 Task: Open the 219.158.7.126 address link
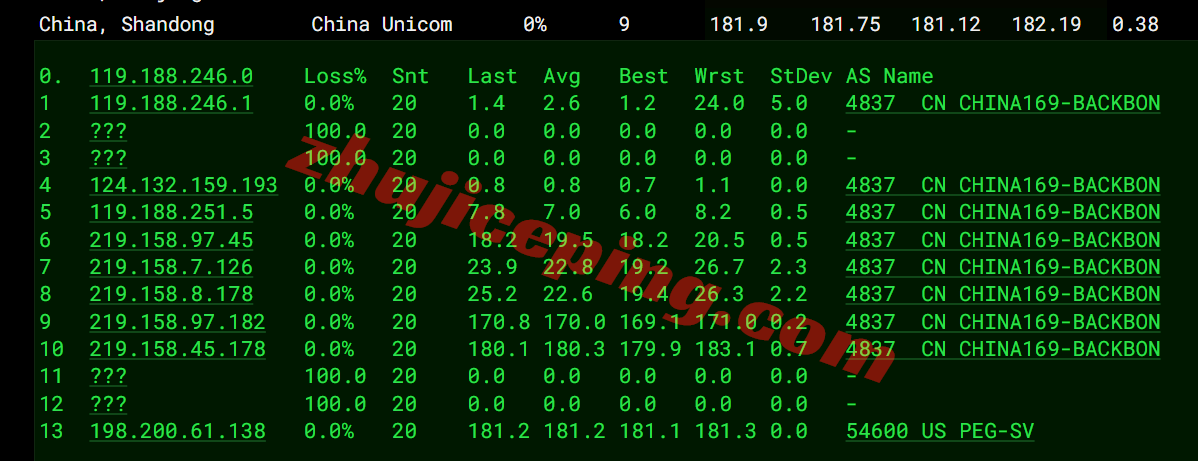pyautogui.click(x=171, y=268)
